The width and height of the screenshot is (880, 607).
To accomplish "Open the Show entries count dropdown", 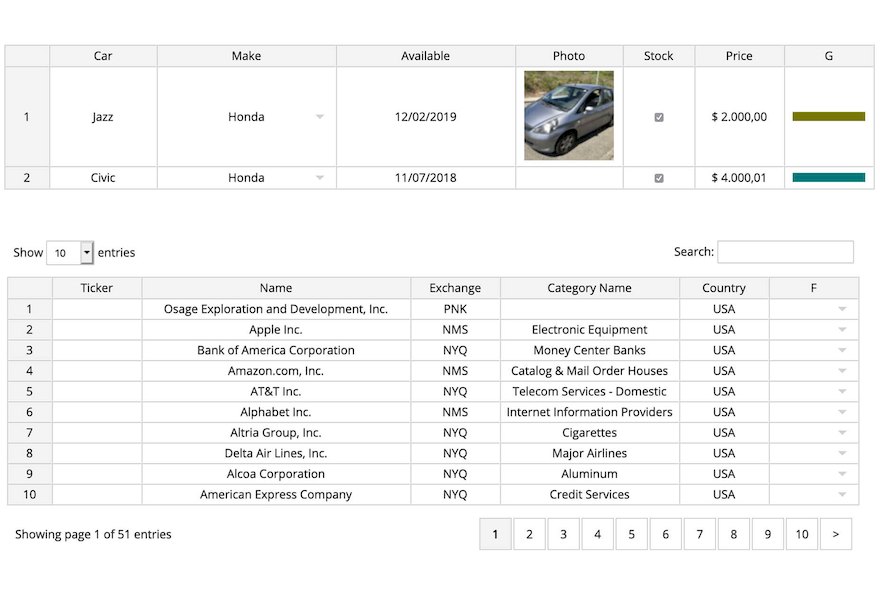I will pos(70,253).
